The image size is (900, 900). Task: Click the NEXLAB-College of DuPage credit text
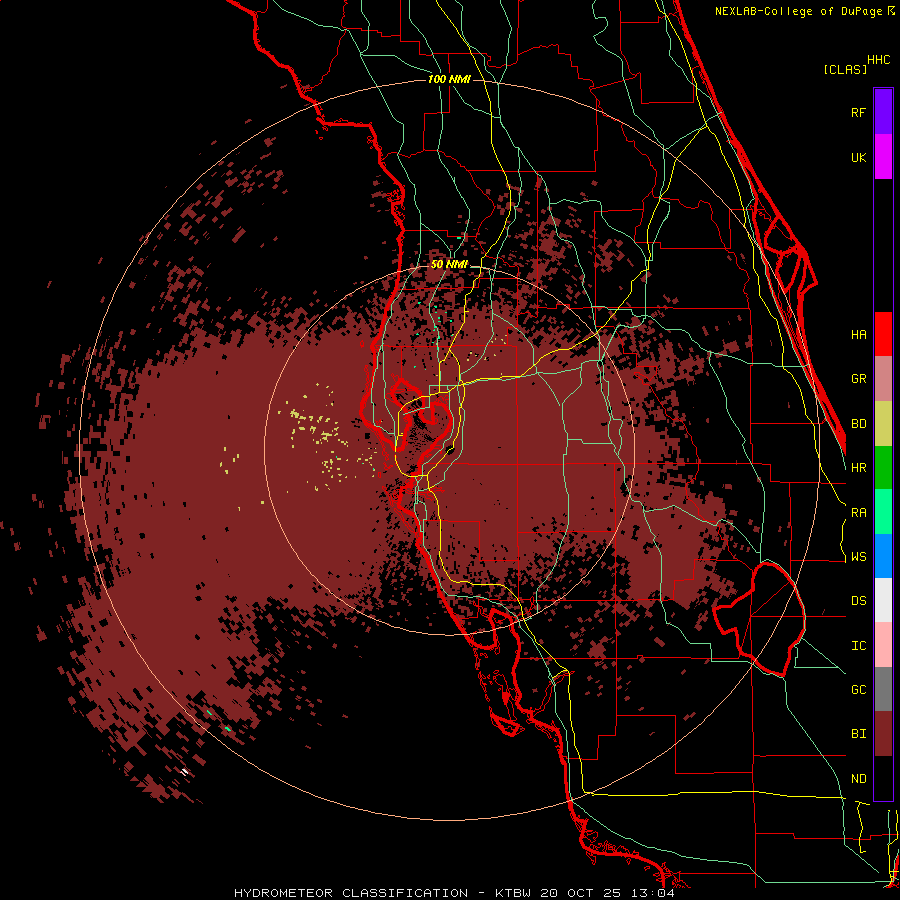pyautogui.click(x=798, y=11)
